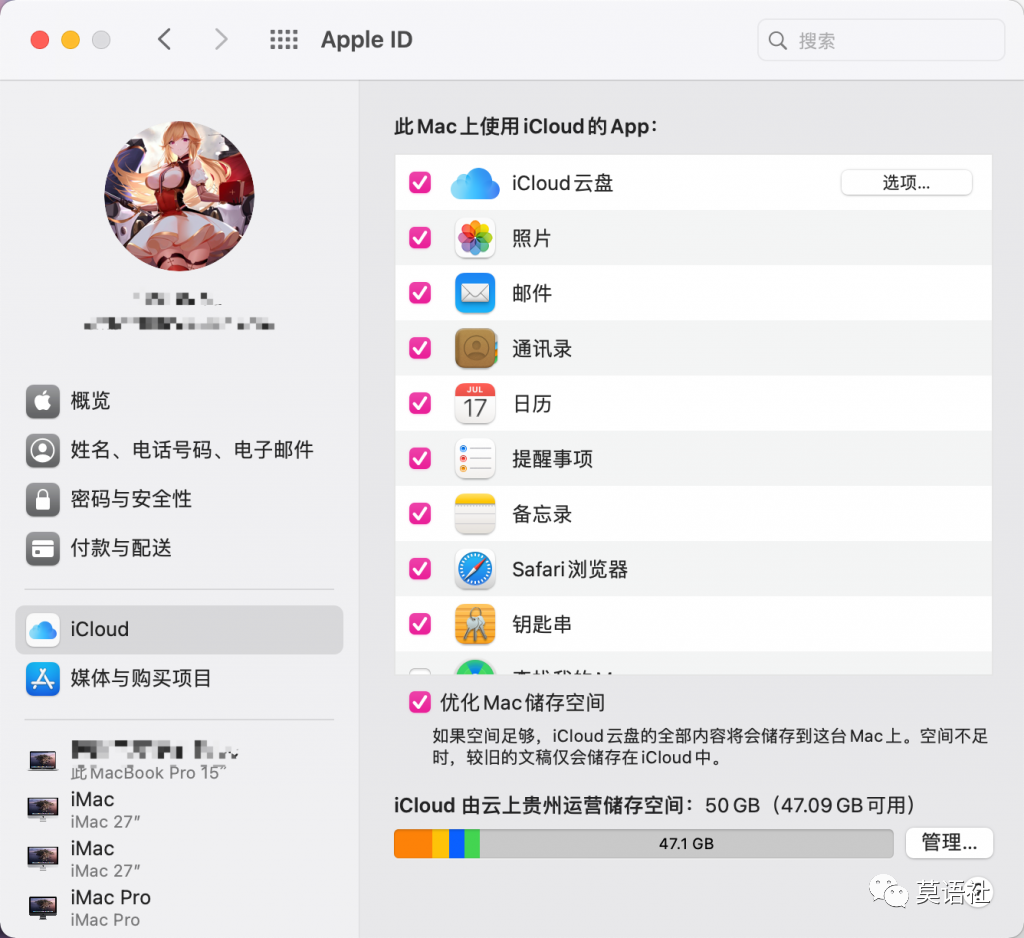Click the blue storage bar segment

[456, 843]
